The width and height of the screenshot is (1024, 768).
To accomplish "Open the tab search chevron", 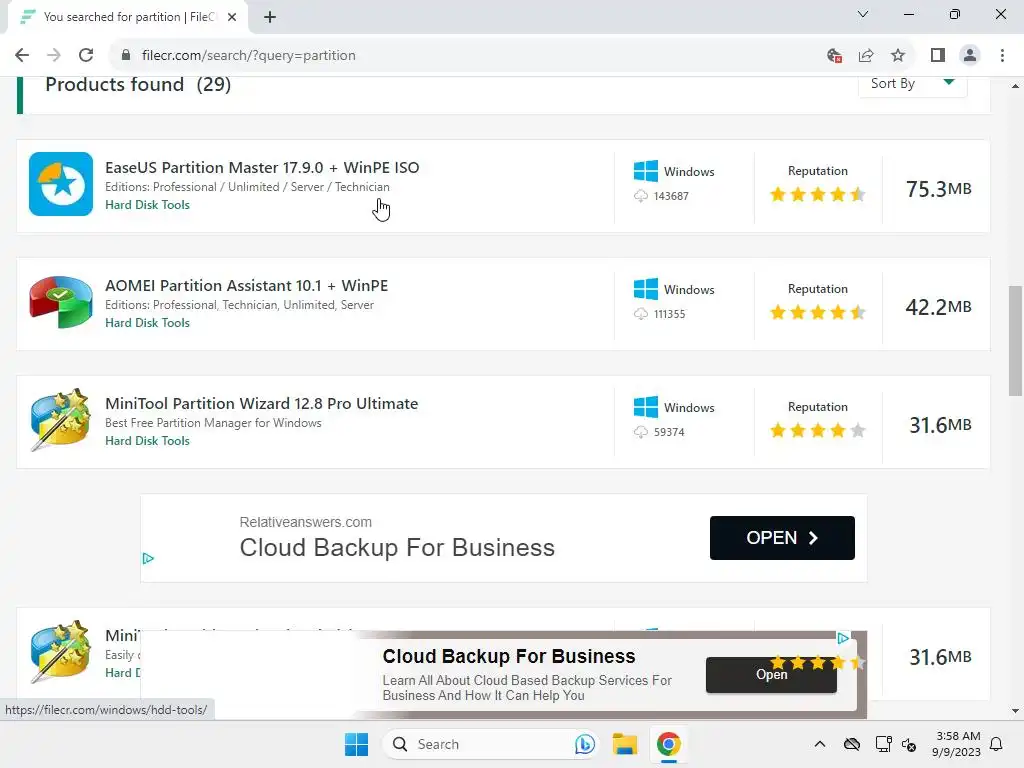I will point(863,14).
